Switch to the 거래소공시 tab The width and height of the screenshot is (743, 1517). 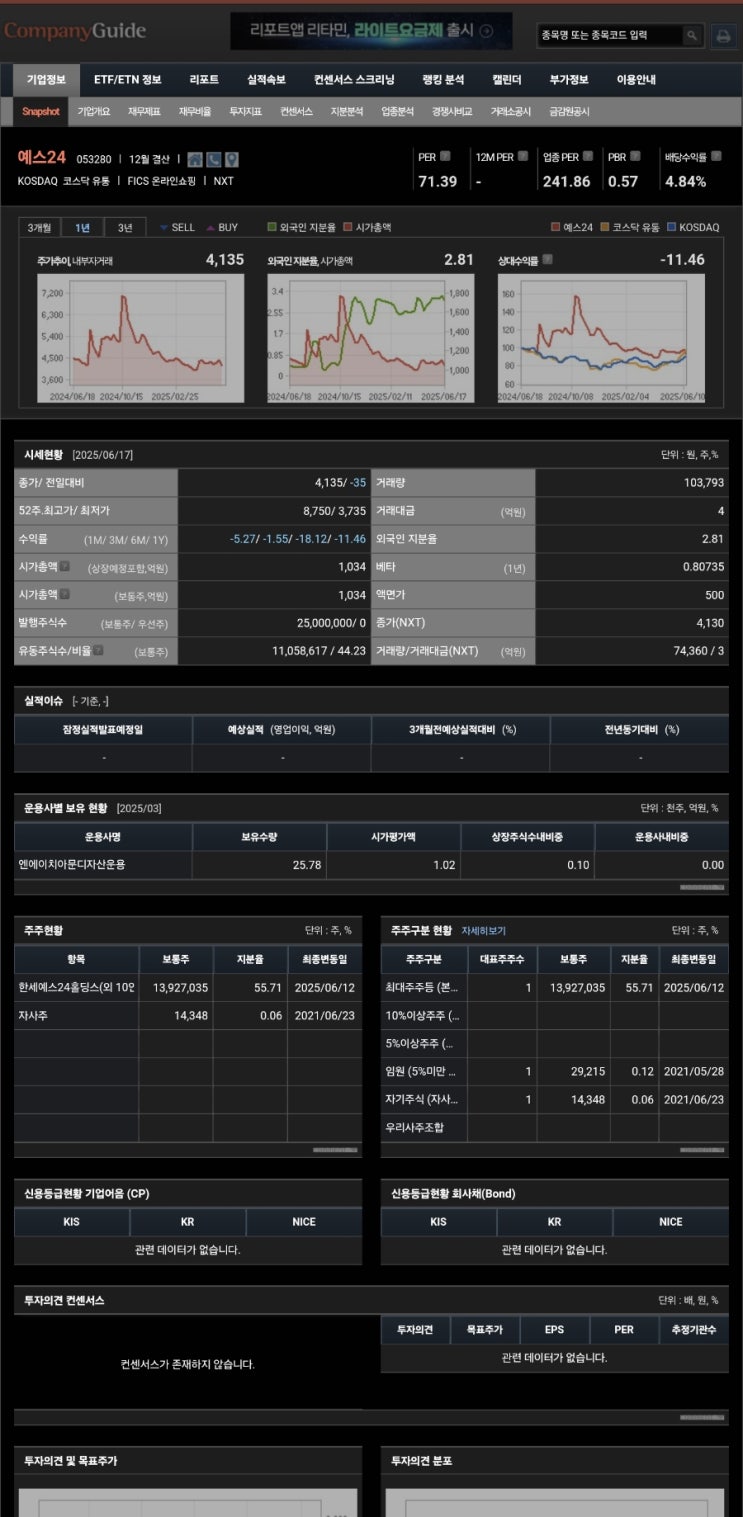511,112
